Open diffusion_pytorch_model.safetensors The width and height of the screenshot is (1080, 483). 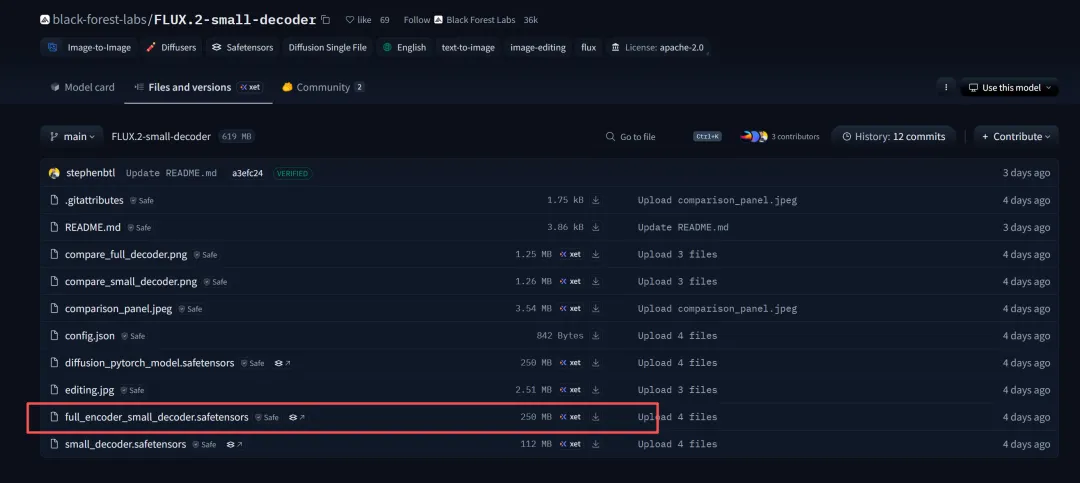(149, 362)
